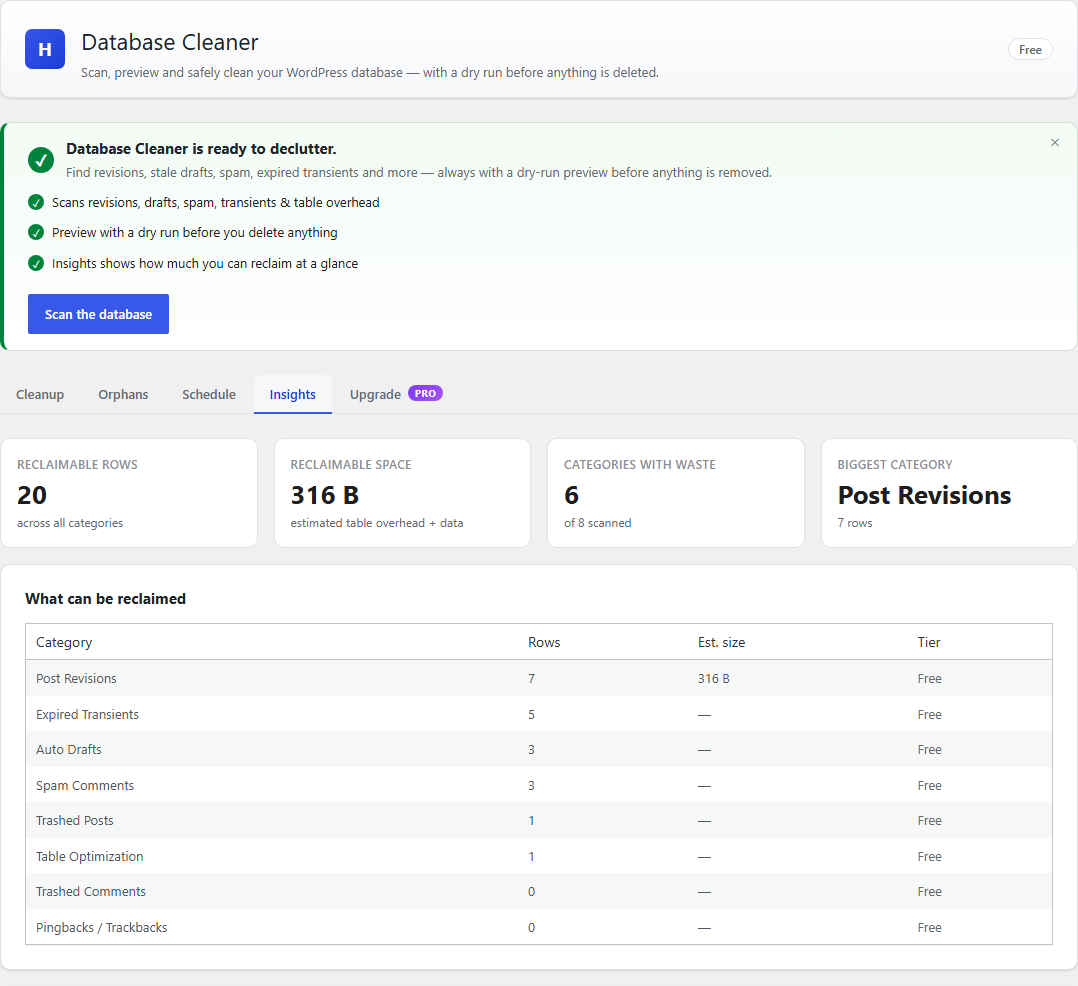Click the 316 B size in the table
Screen dimensions: 1078x986
click(x=714, y=679)
